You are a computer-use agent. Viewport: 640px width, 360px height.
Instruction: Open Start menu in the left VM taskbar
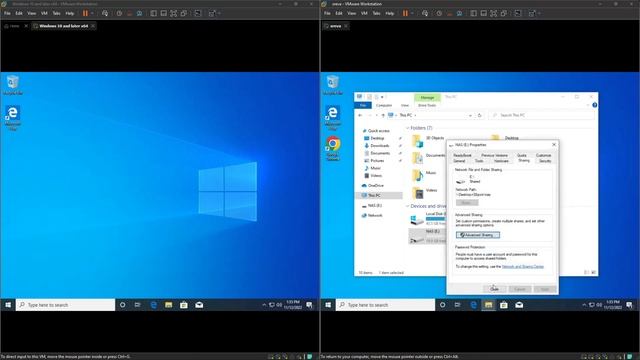8,305
